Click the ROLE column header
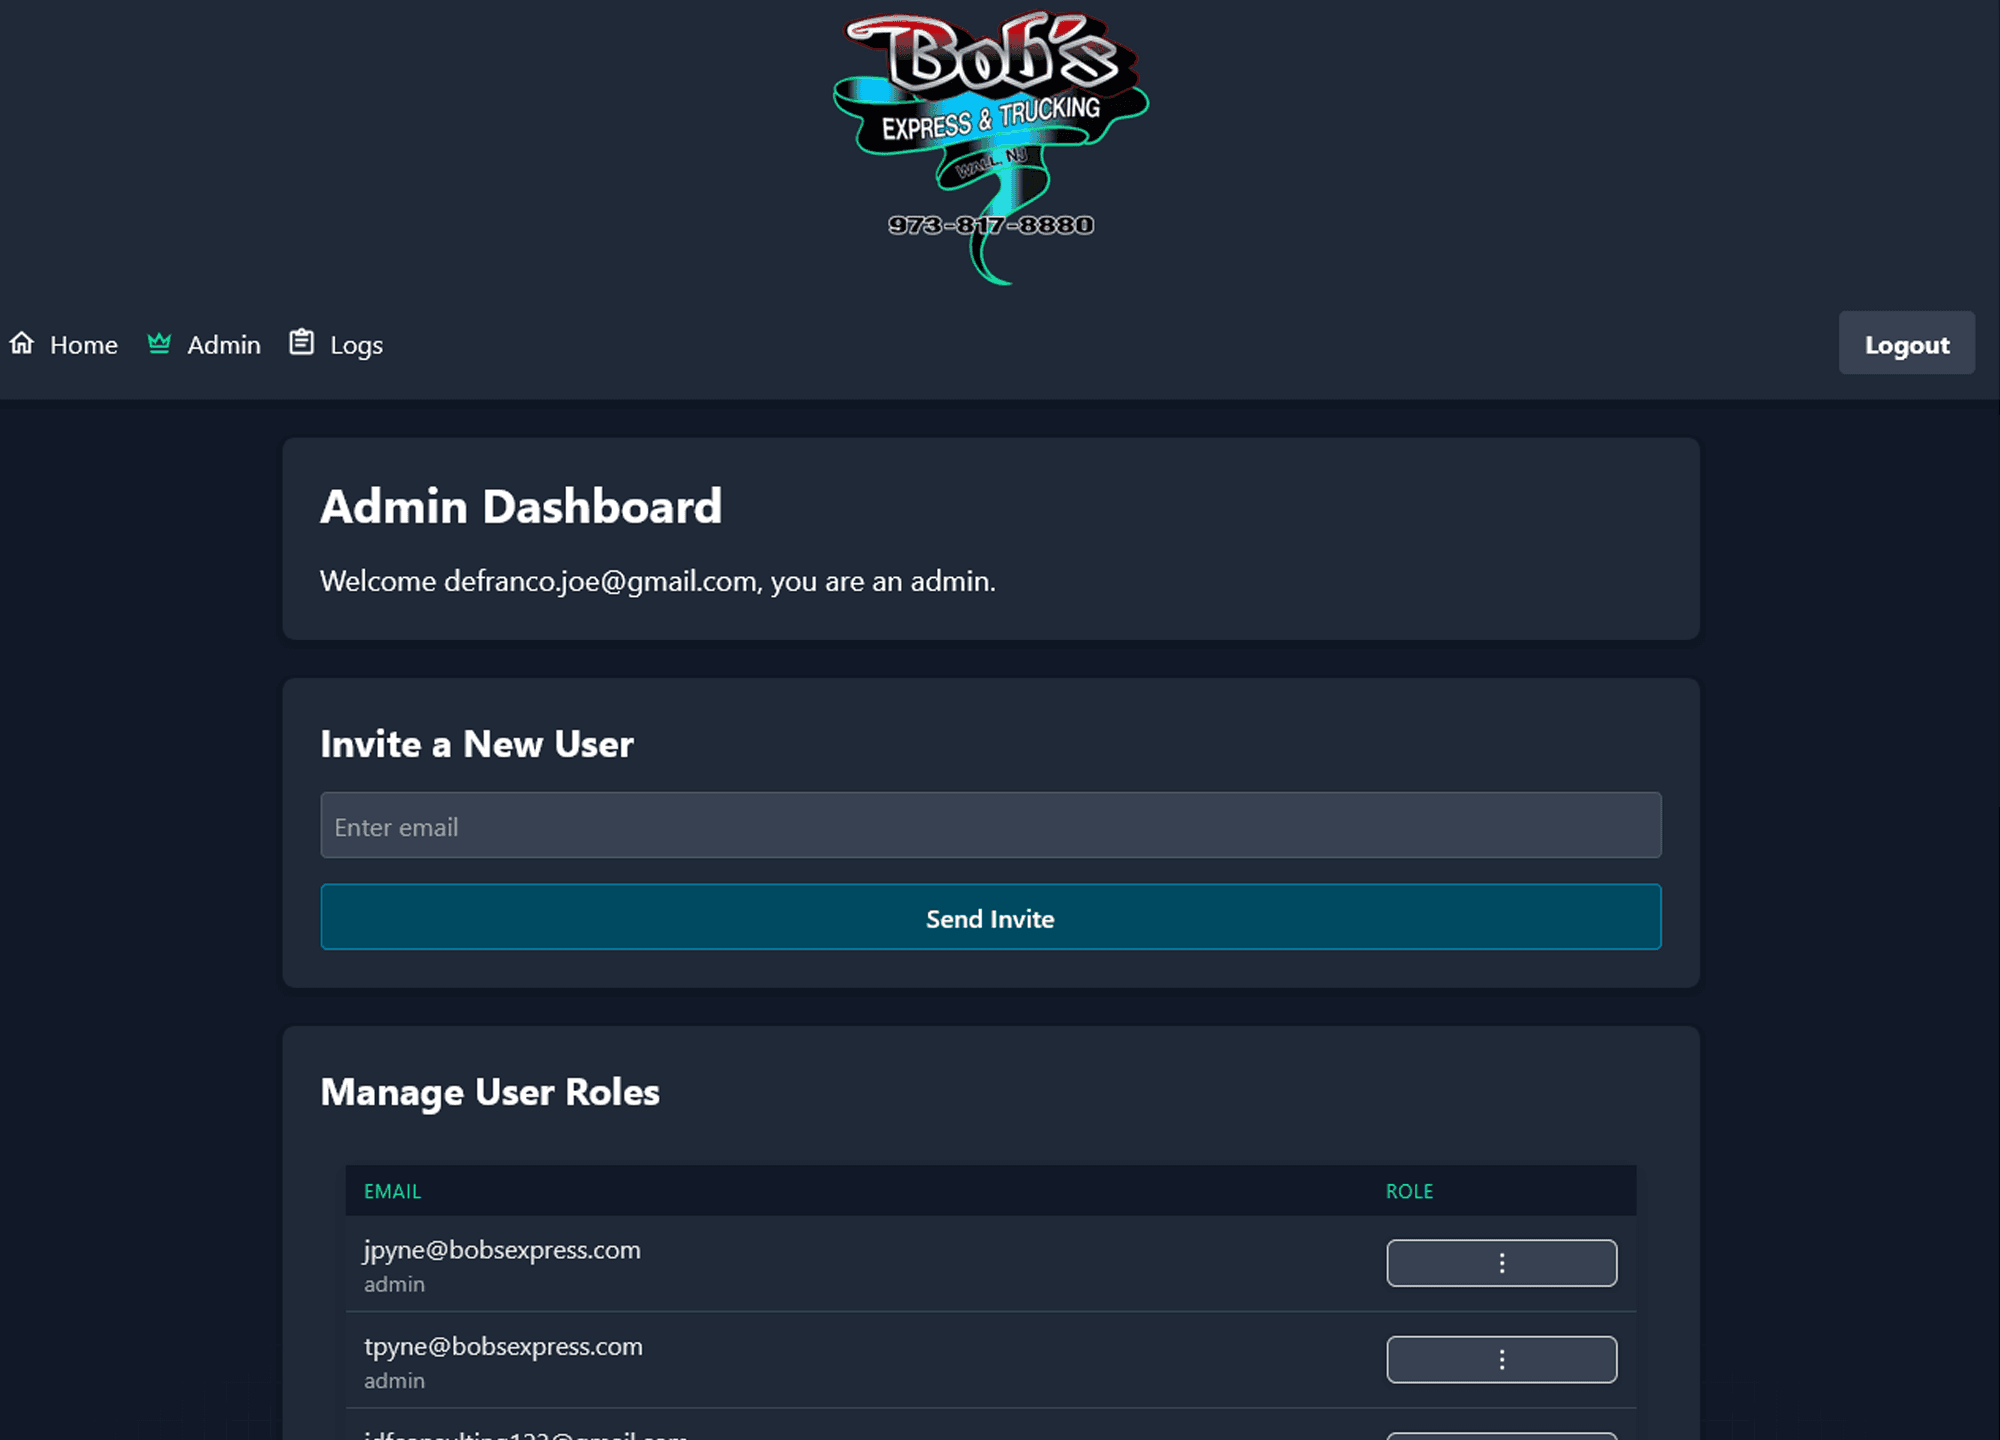This screenshot has height=1440, width=2000. (1409, 1191)
